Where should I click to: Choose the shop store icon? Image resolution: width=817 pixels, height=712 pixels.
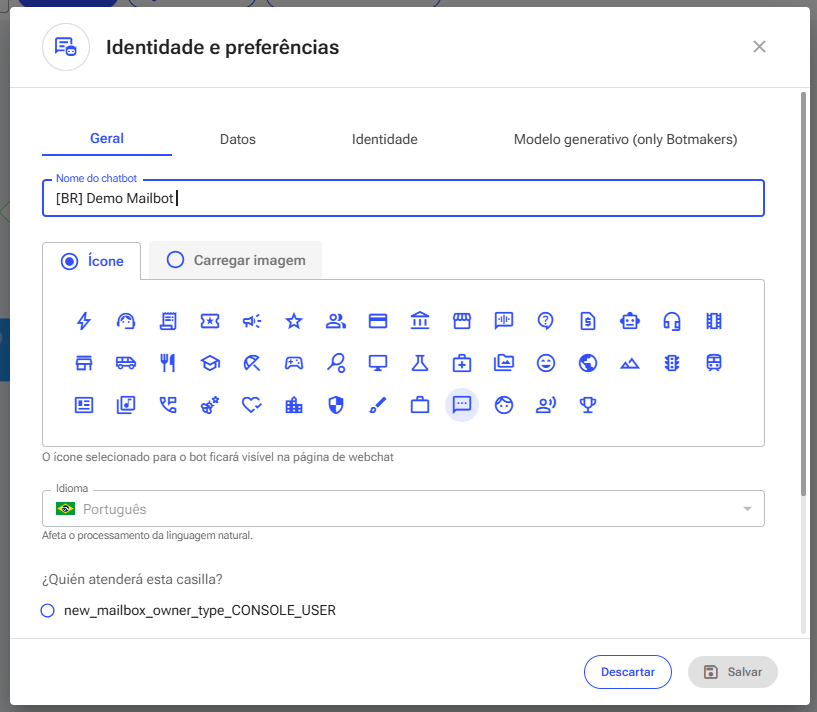click(x=84, y=363)
